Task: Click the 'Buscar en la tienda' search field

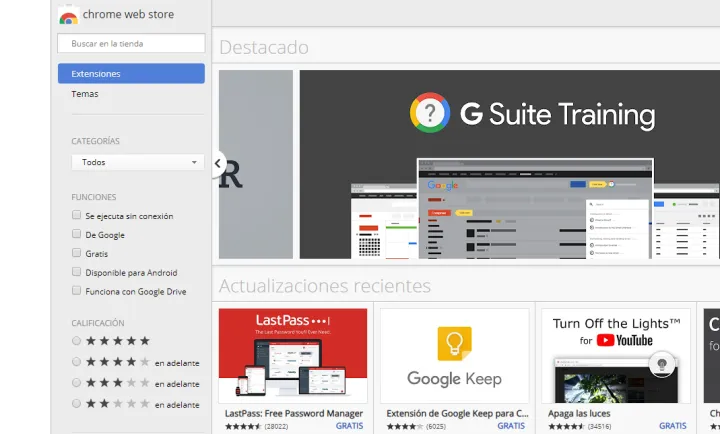Action: 131,44
